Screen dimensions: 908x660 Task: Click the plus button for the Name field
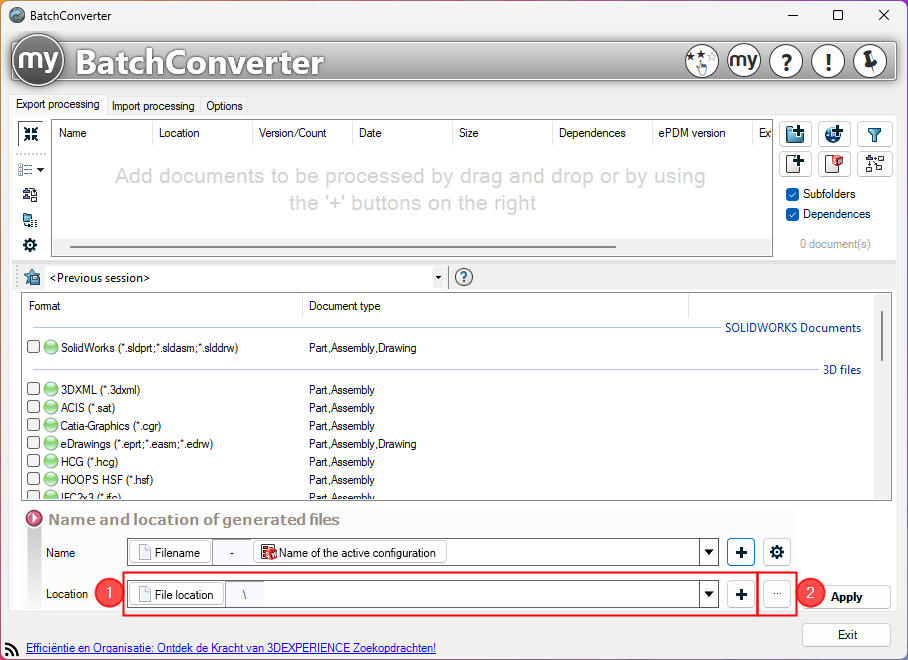[x=741, y=552]
